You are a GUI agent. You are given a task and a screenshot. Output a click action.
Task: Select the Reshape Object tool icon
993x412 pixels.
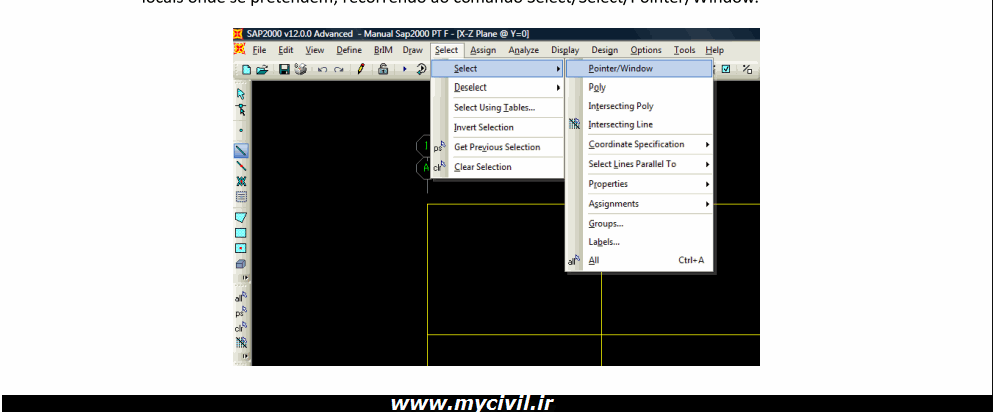click(241, 109)
